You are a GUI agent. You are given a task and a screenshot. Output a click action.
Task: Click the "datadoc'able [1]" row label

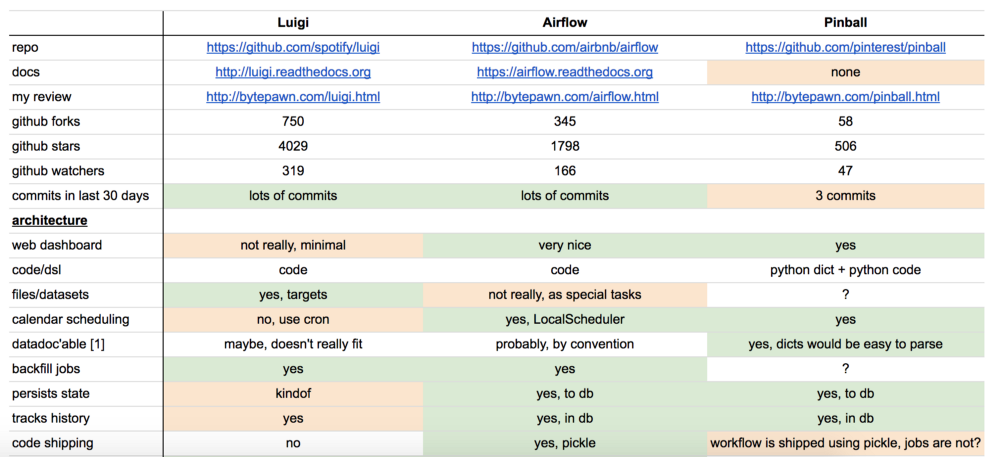pyautogui.click(x=60, y=344)
